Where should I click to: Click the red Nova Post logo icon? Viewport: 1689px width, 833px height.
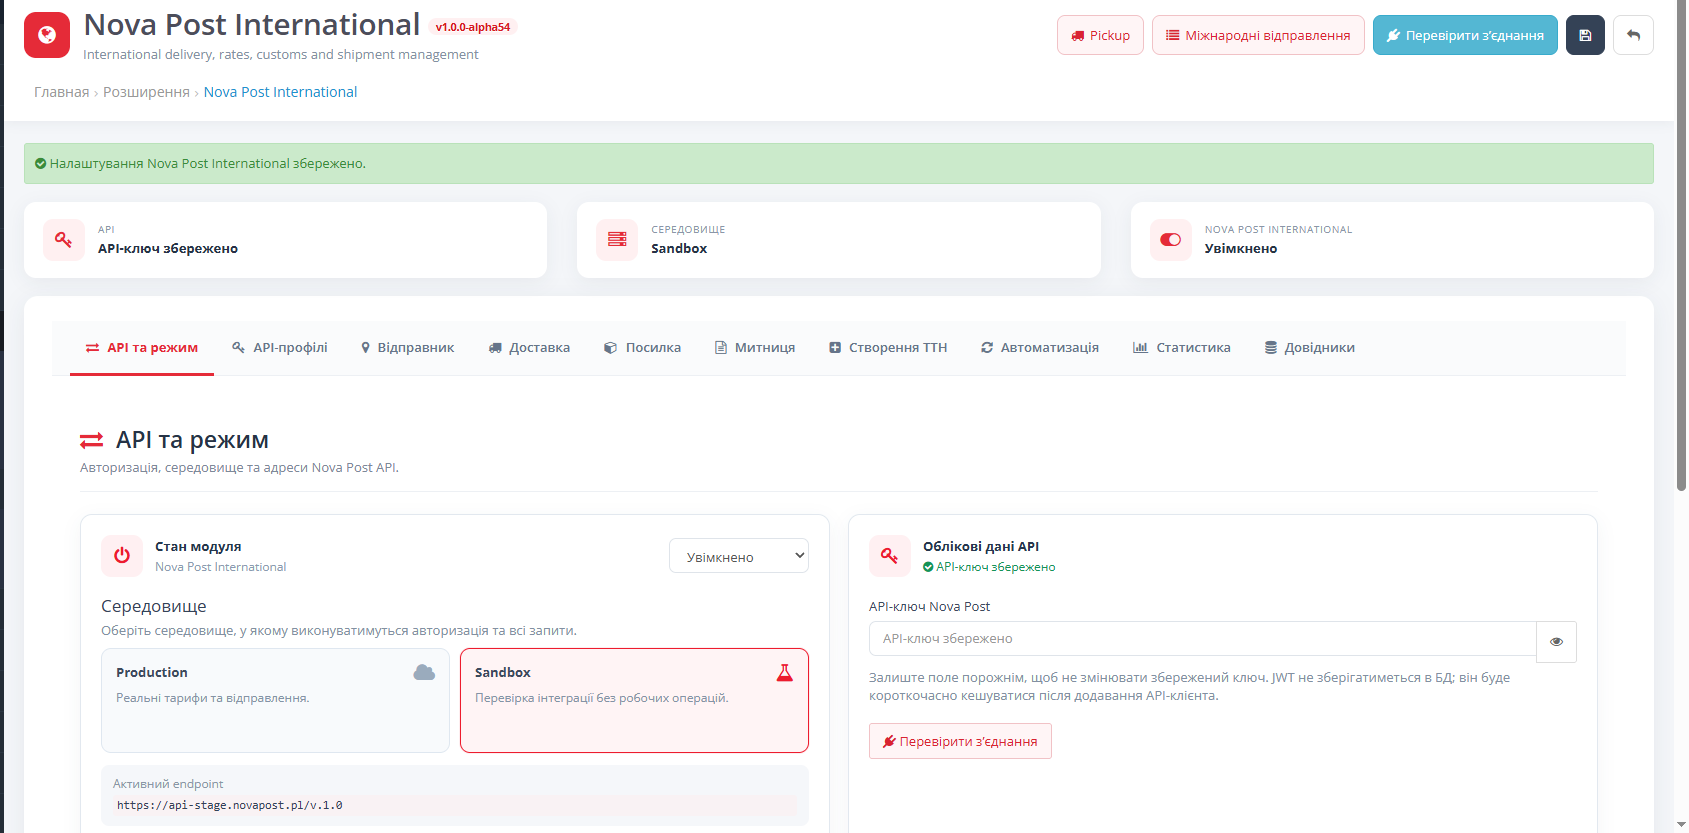47,35
